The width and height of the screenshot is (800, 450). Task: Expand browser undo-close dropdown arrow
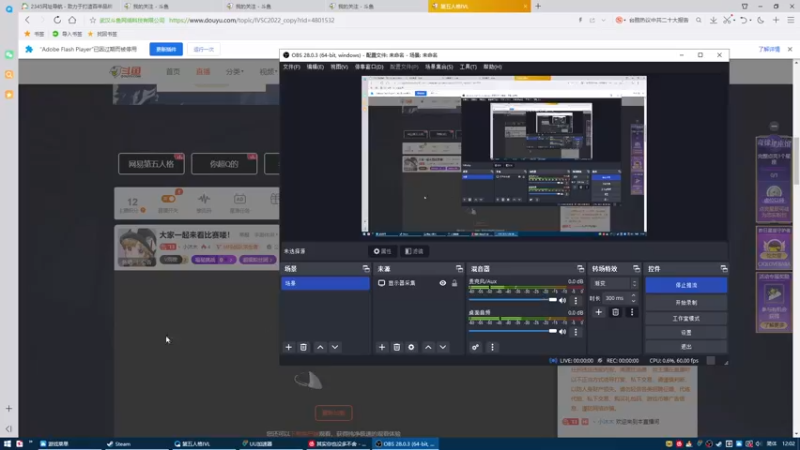point(751,20)
